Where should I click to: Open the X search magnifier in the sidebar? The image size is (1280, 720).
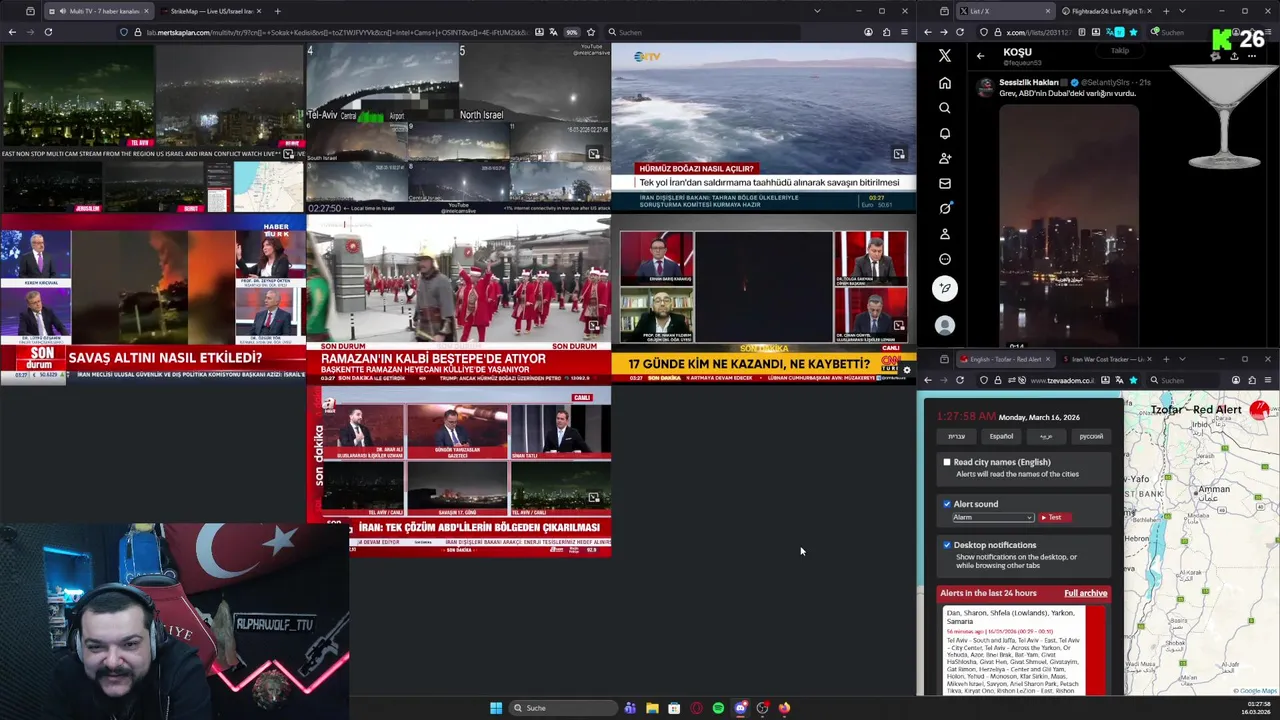945,108
